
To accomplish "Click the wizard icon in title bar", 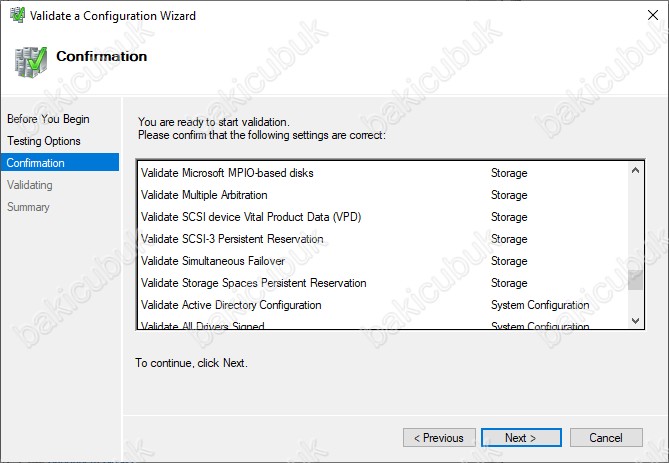I will coord(17,15).
